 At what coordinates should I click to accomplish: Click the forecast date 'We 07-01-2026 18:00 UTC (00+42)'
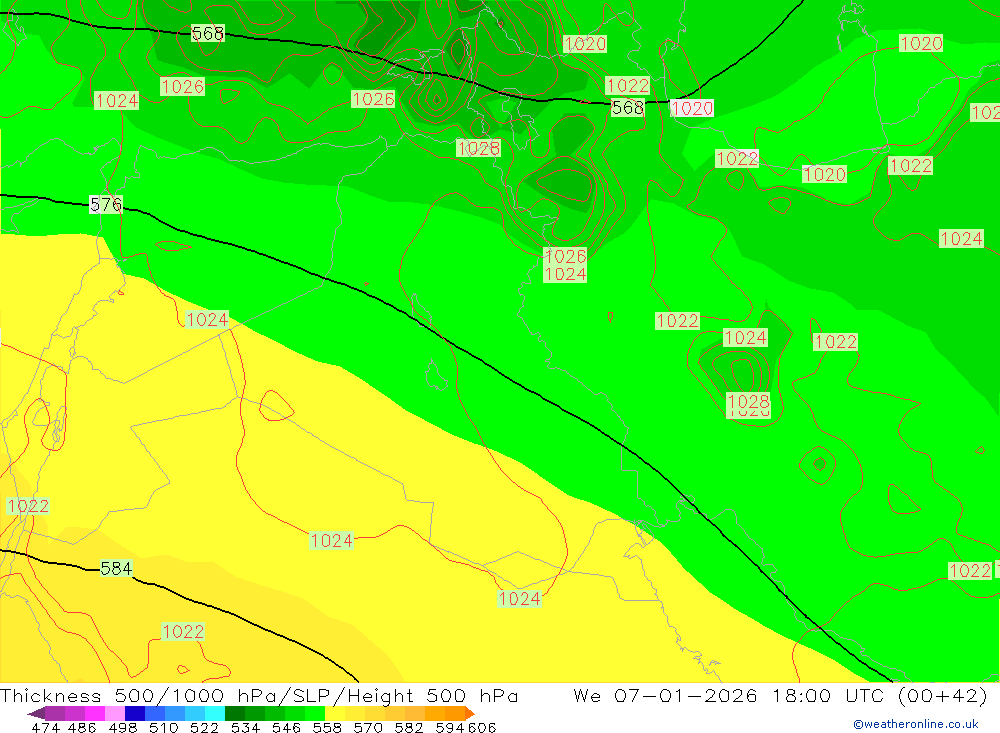(x=780, y=695)
